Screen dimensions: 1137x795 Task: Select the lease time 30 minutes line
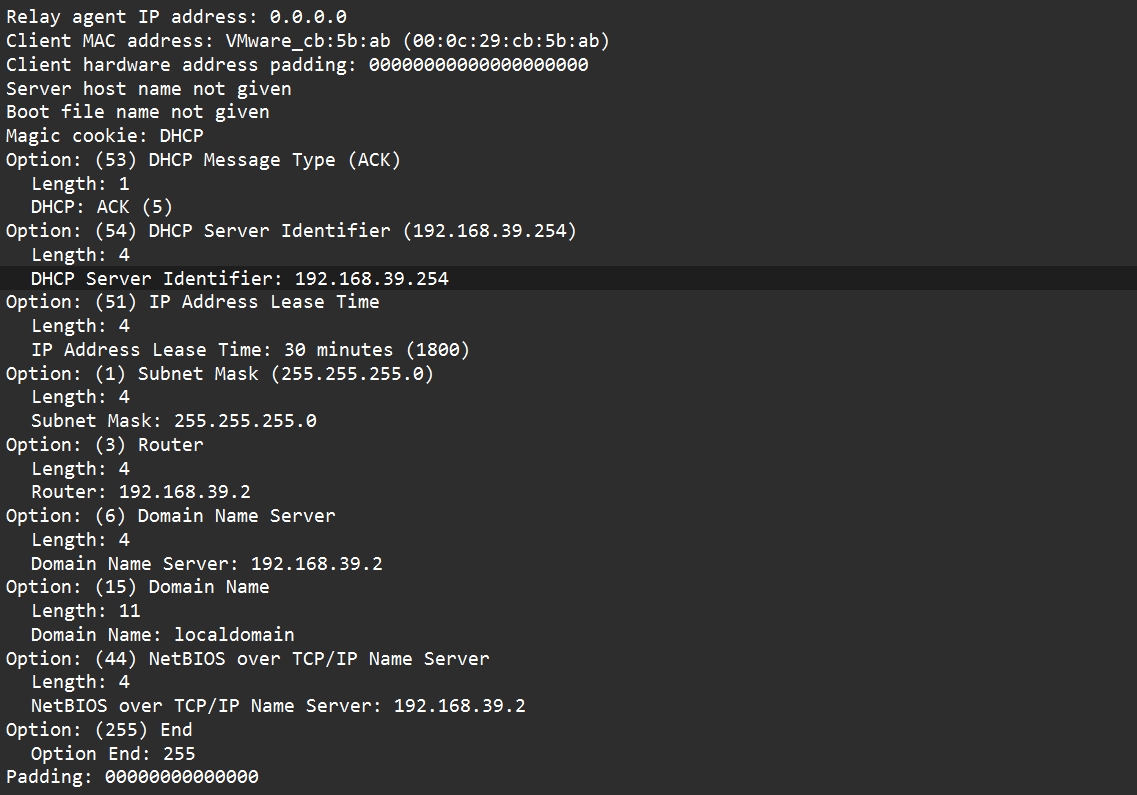(250, 350)
